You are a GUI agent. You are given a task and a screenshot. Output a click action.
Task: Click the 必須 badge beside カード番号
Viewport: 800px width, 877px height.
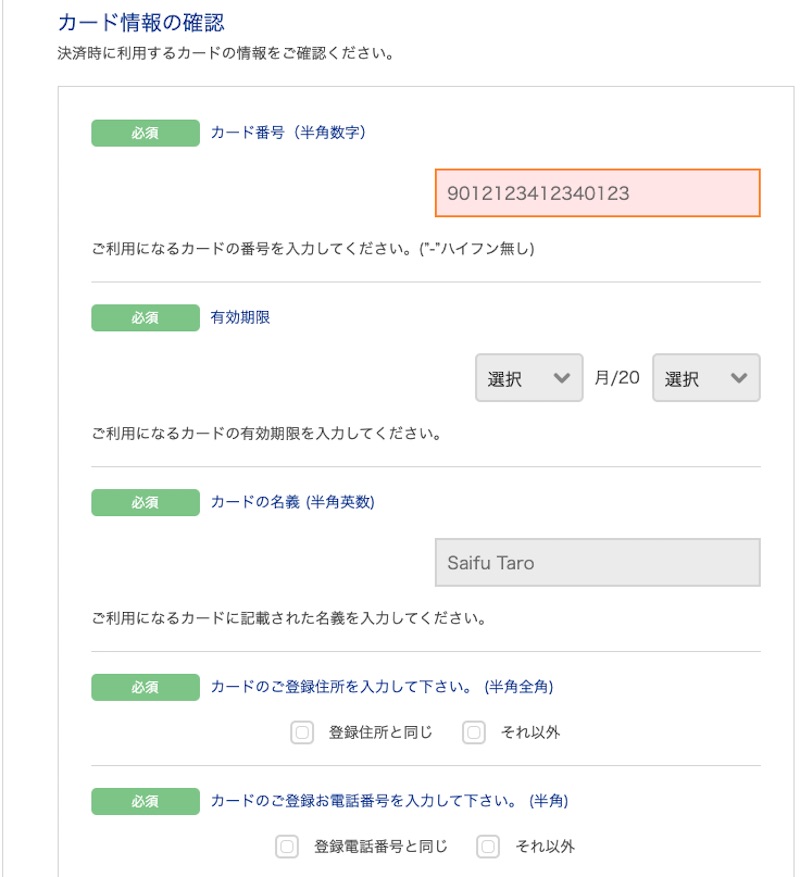(x=145, y=133)
